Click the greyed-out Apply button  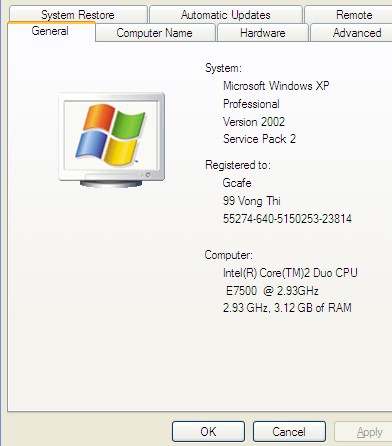coord(363,432)
